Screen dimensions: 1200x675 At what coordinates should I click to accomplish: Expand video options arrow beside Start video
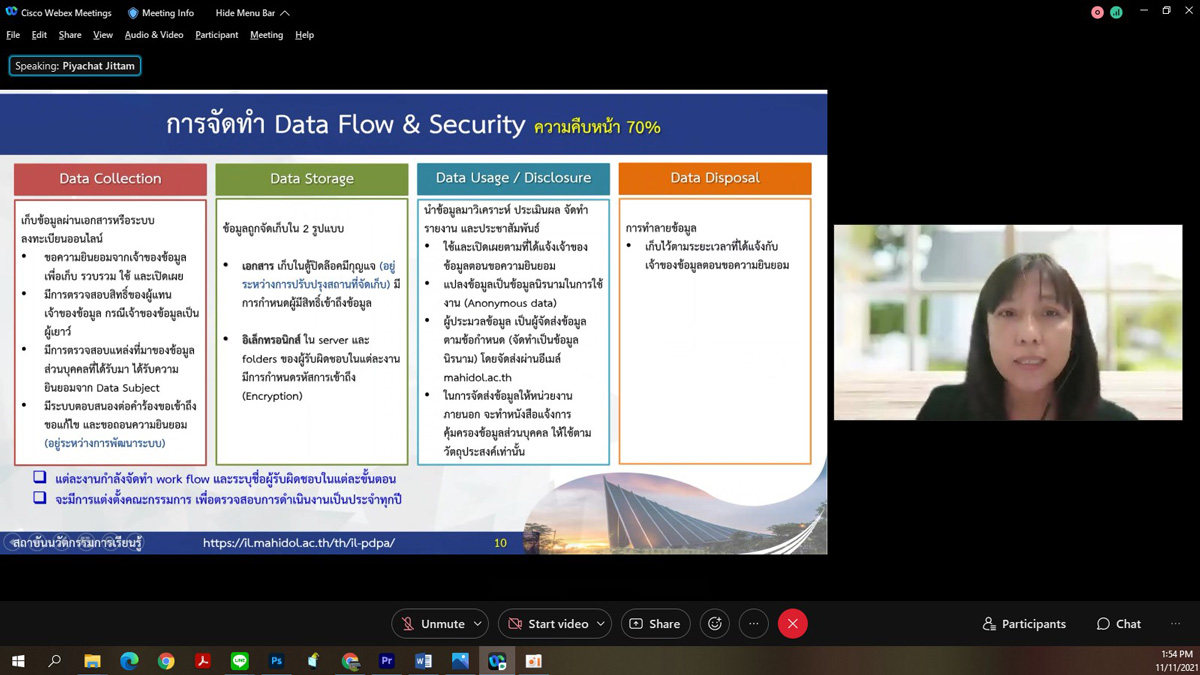coord(600,624)
